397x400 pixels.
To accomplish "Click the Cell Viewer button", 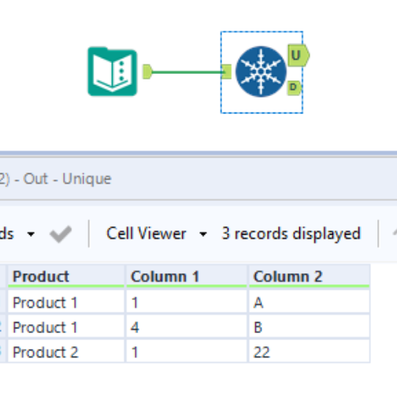I will [146, 234].
